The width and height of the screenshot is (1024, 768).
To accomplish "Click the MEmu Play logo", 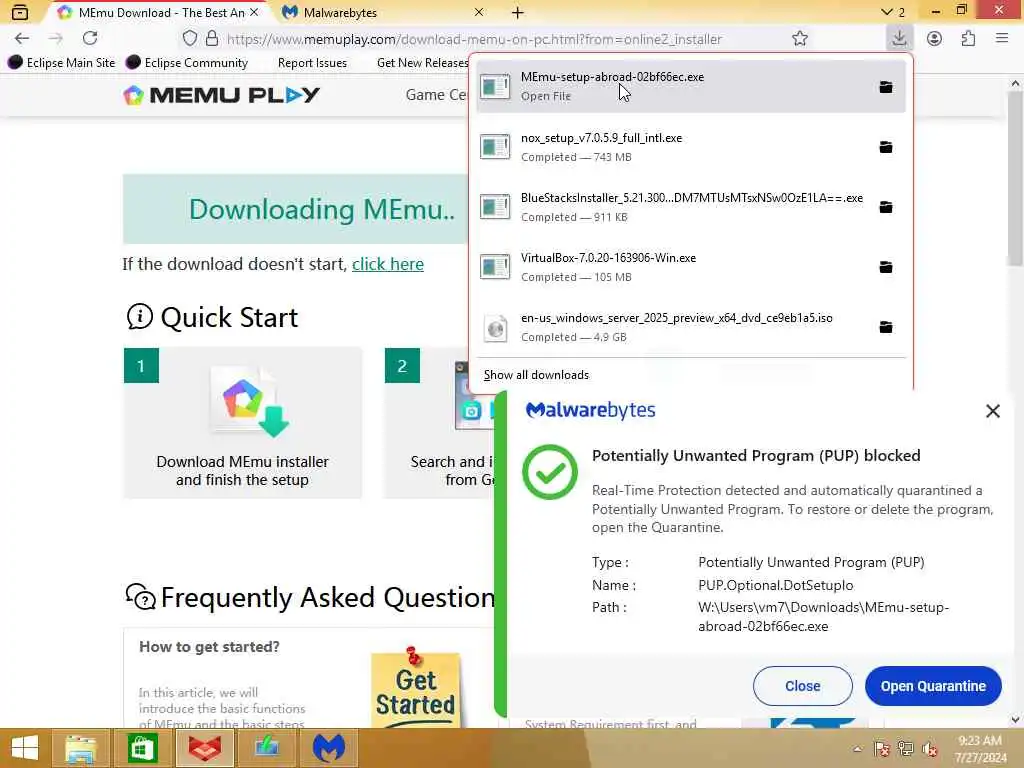I will 222,95.
